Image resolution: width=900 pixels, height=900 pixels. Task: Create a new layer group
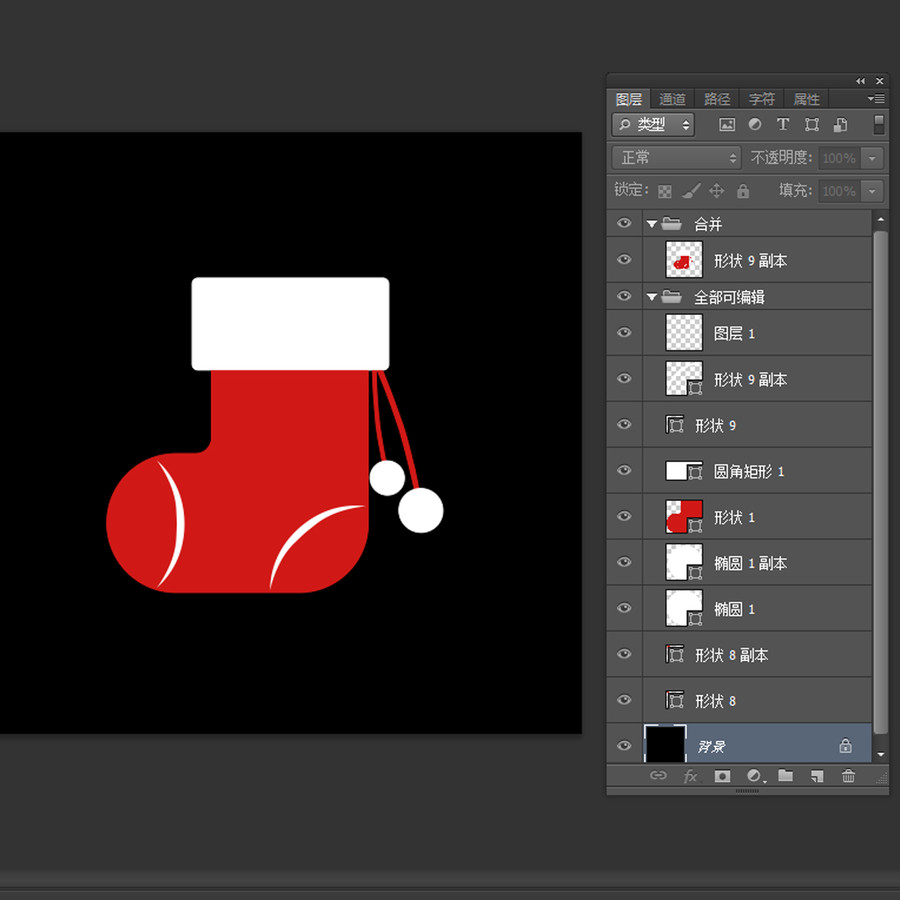tap(785, 776)
